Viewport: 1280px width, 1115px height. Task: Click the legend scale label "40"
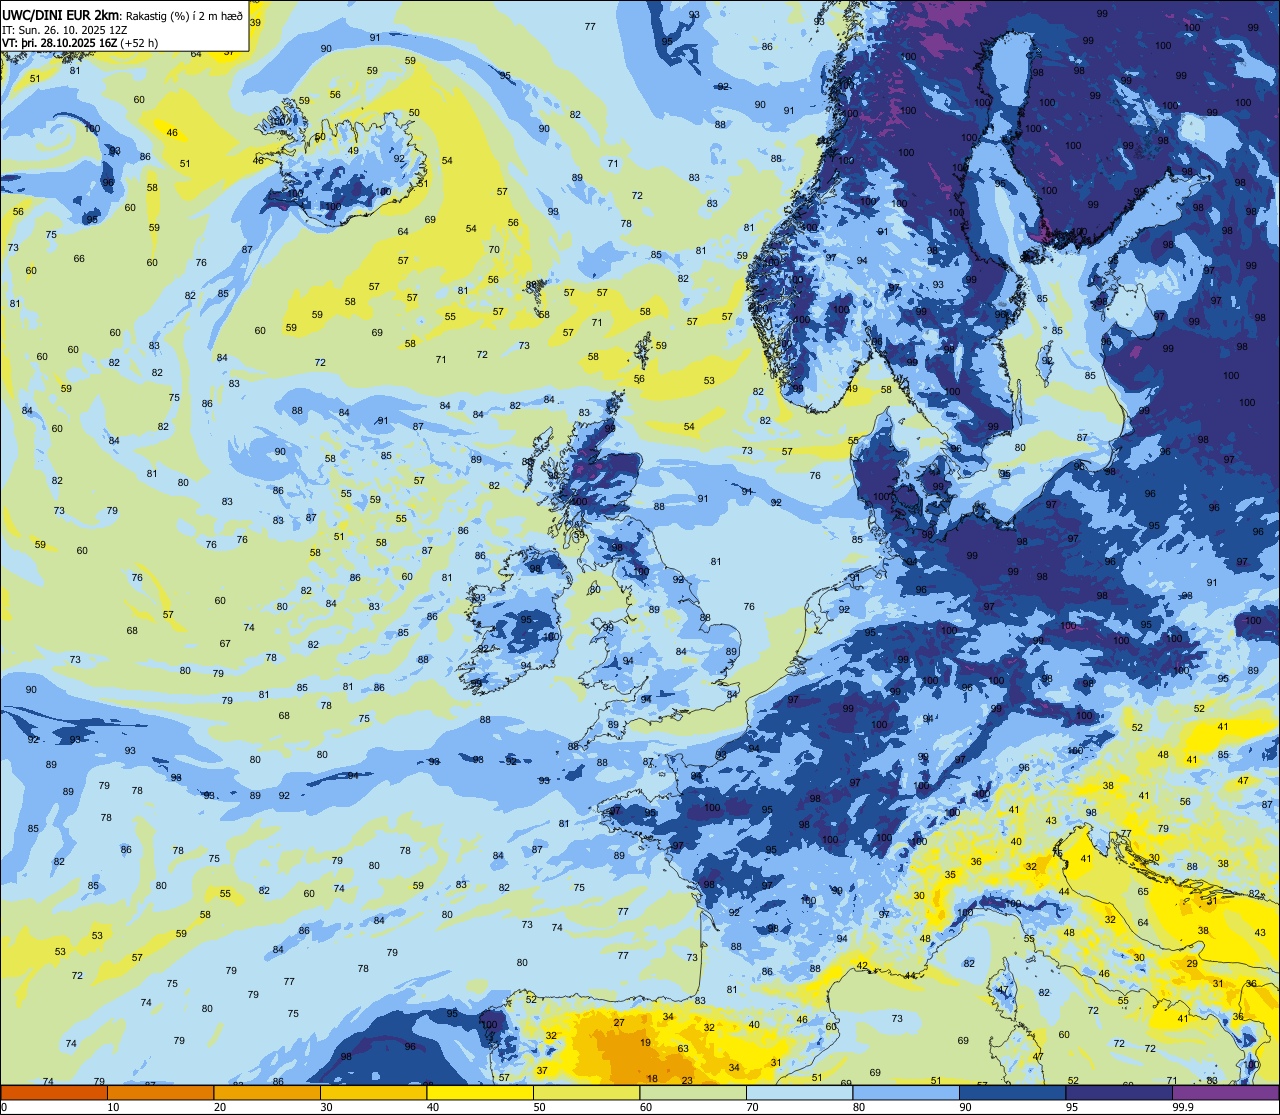coord(433,1107)
